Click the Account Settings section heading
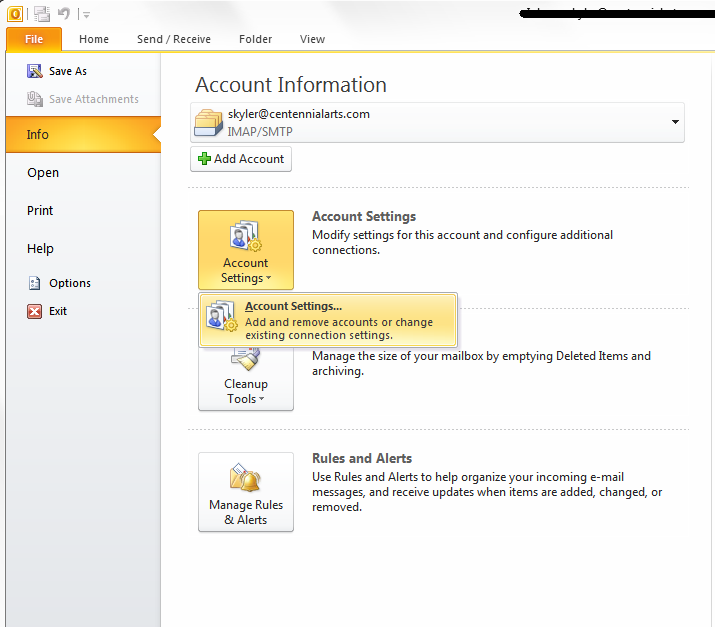 (364, 217)
